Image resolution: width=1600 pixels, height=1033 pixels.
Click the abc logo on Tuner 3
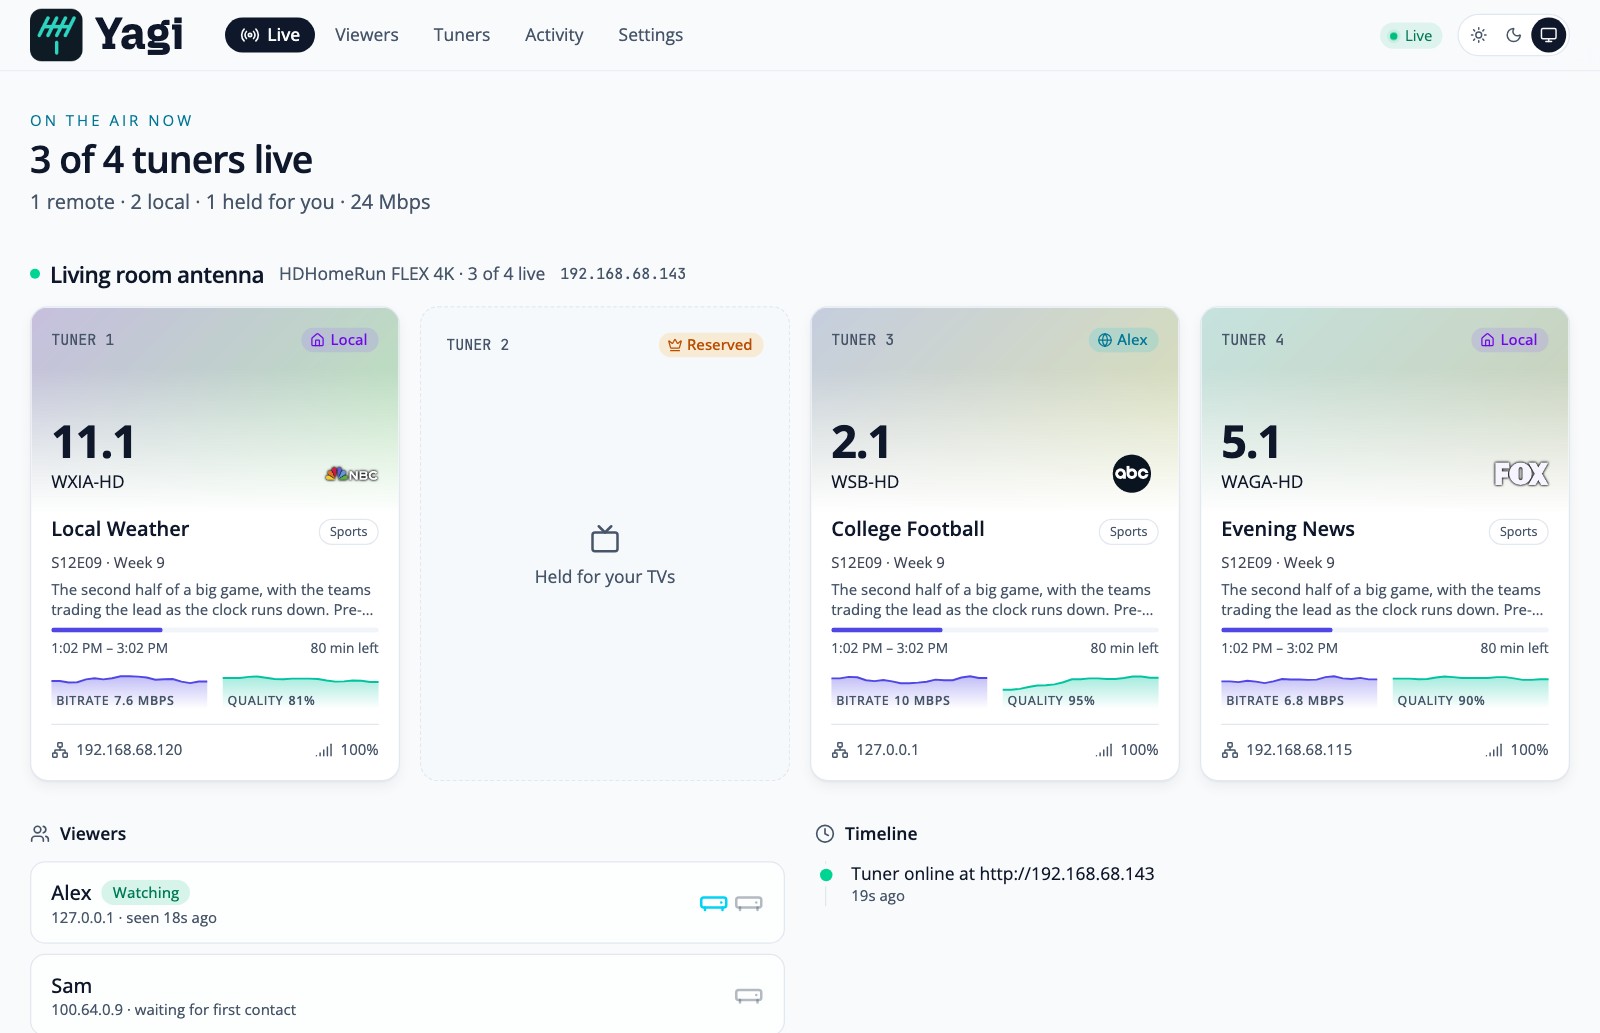point(1132,473)
